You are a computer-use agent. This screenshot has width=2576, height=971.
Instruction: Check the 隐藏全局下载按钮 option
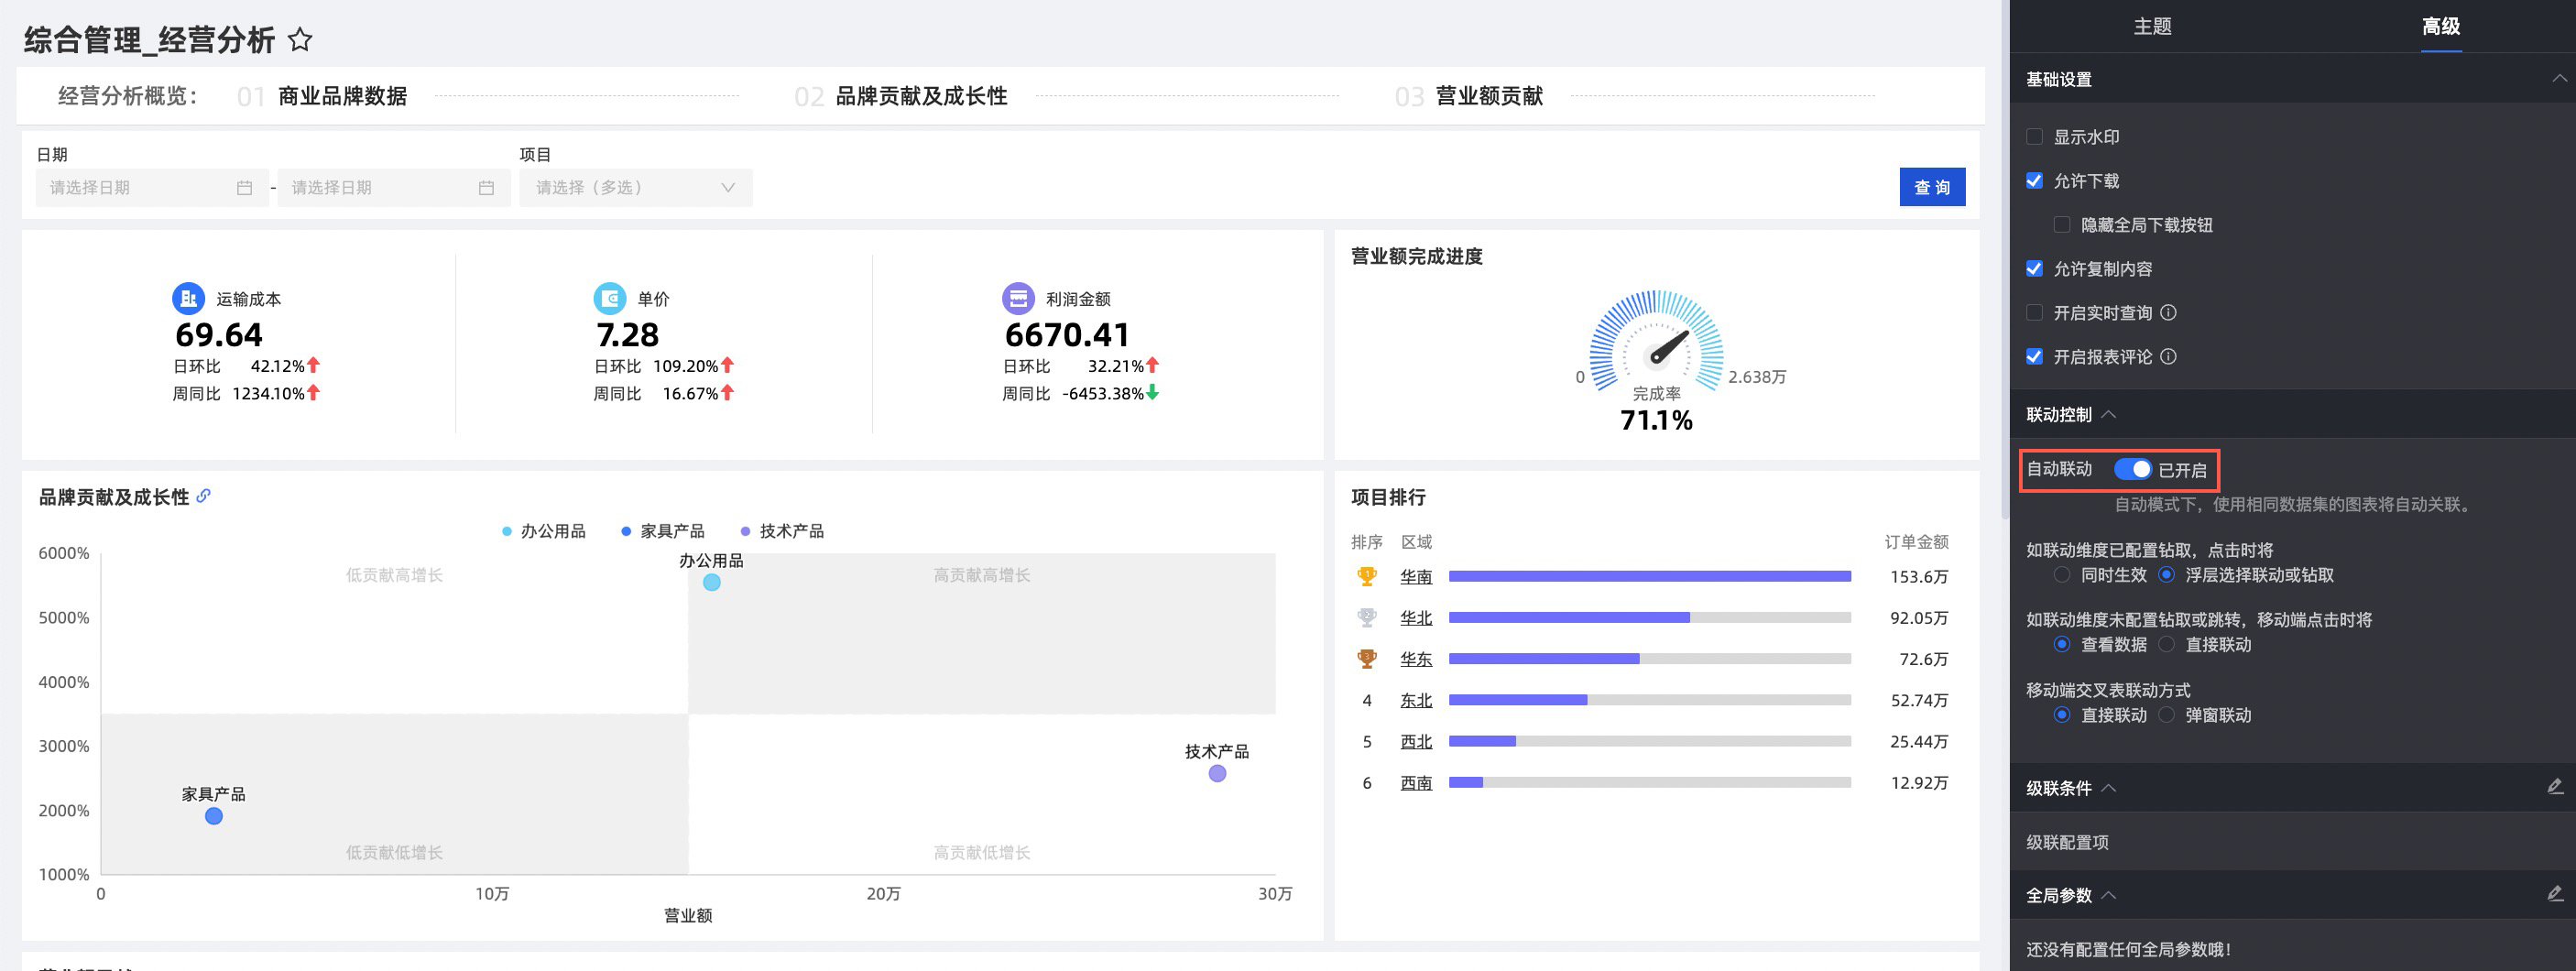[2062, 225]
